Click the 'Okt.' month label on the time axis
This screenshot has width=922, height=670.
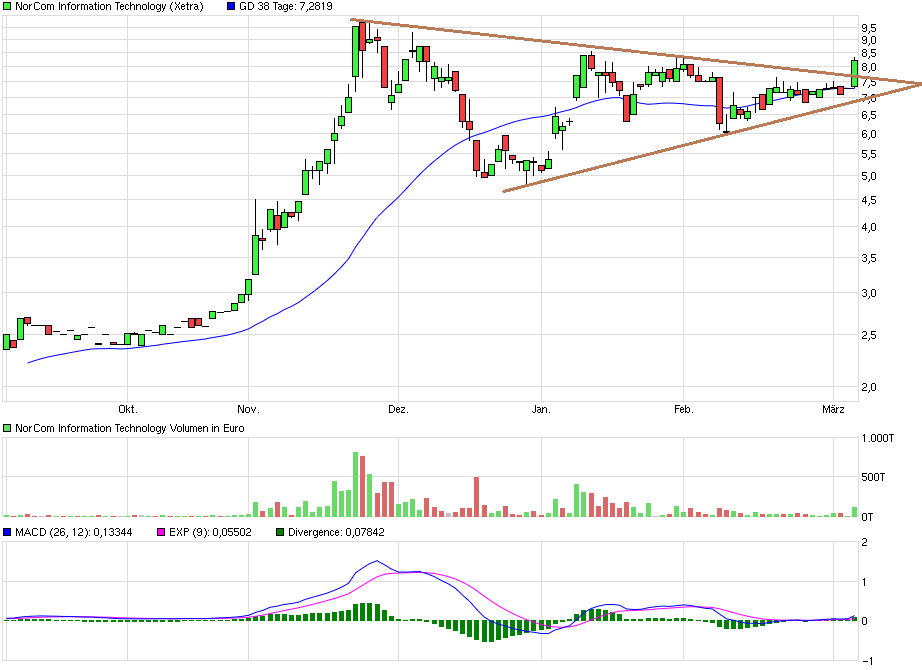pyautogui.click(x=128, y=409)
